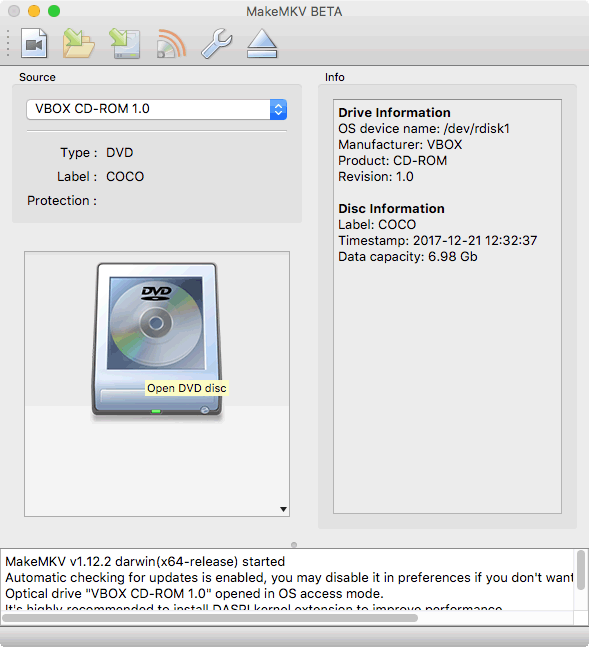Maximize the window with the green button
This screenshot has width=589, height=647.
54,11
